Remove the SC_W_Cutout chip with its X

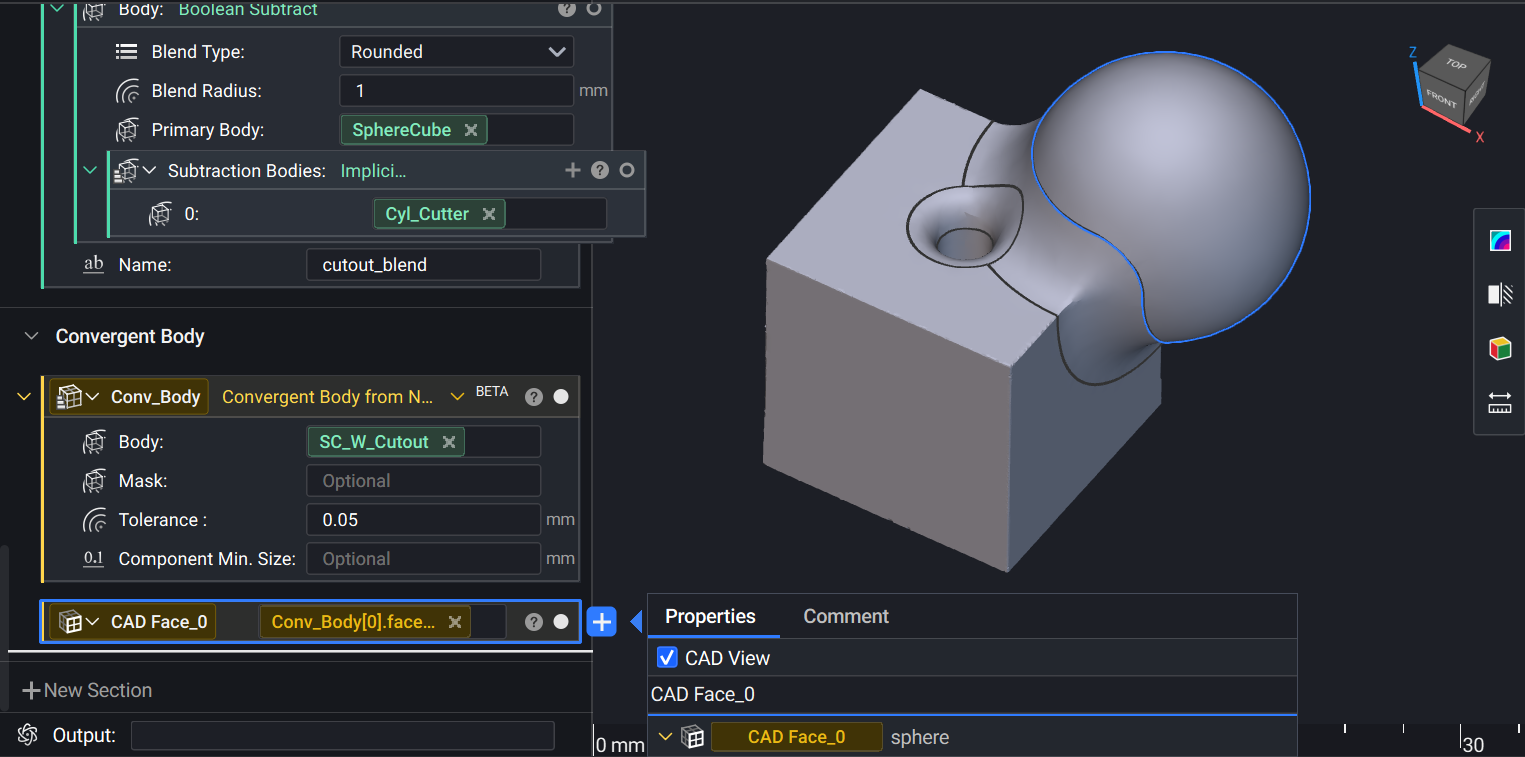(x=449, y=441)
